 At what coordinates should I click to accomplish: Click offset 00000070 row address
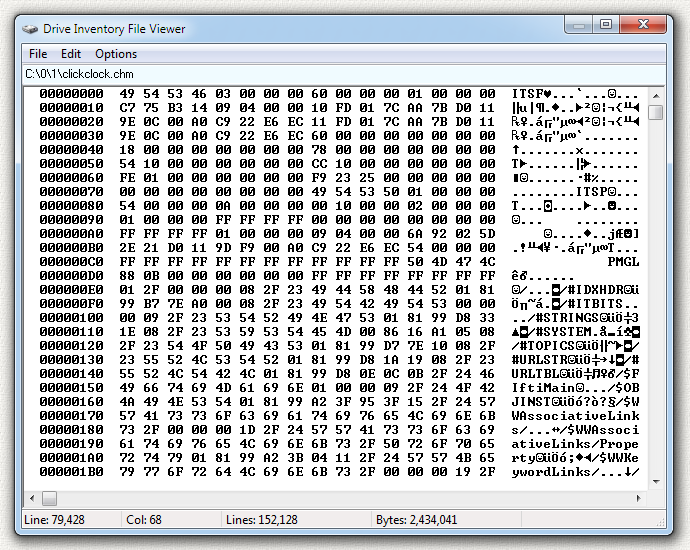click(71, 192)
